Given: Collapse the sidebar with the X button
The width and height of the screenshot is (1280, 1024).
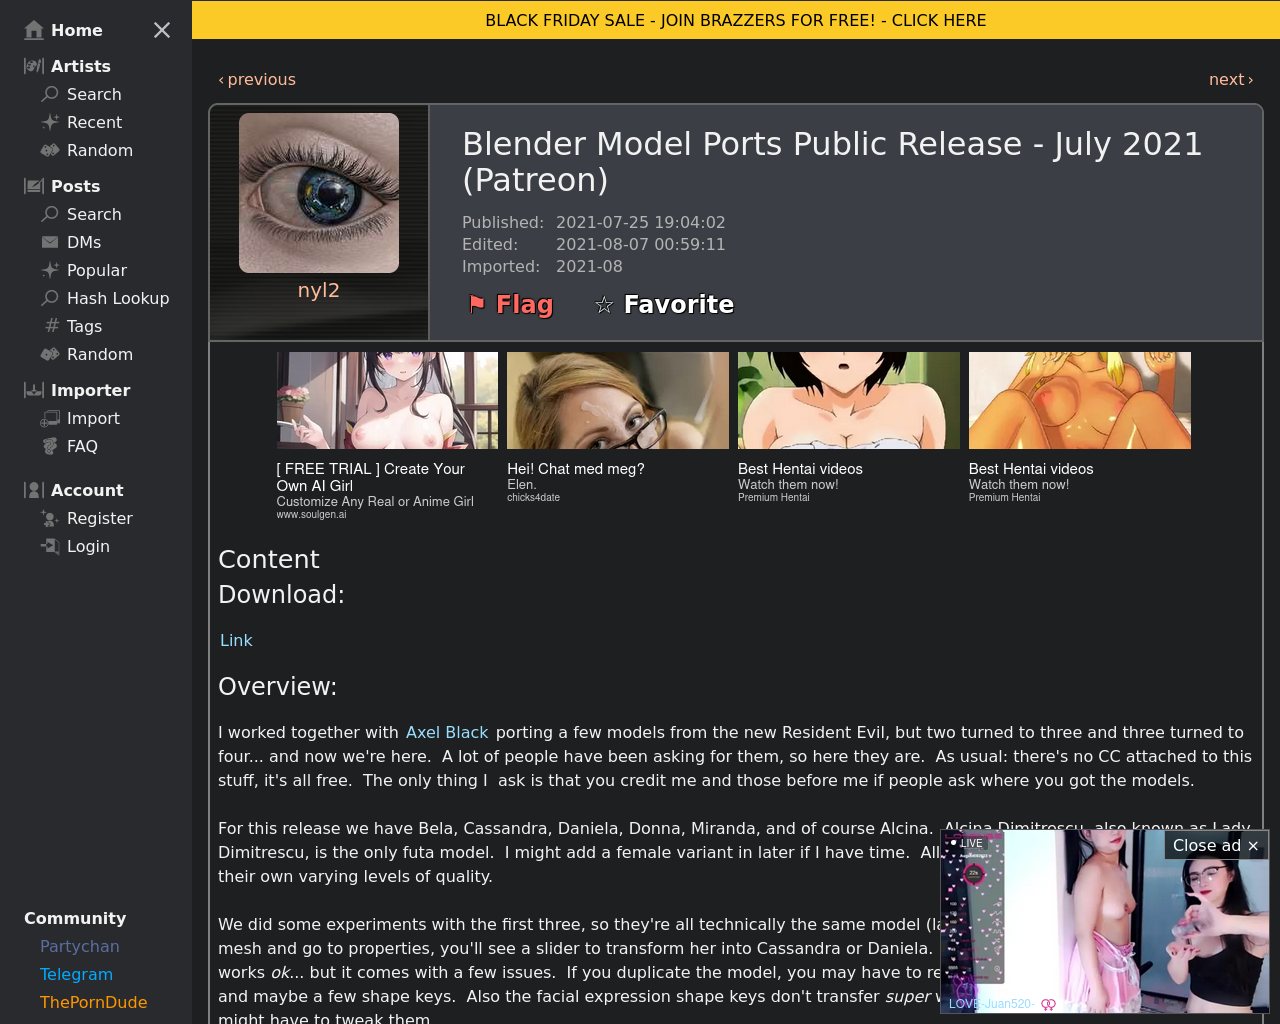Looking at the screenshot, I should click(162, 30).
